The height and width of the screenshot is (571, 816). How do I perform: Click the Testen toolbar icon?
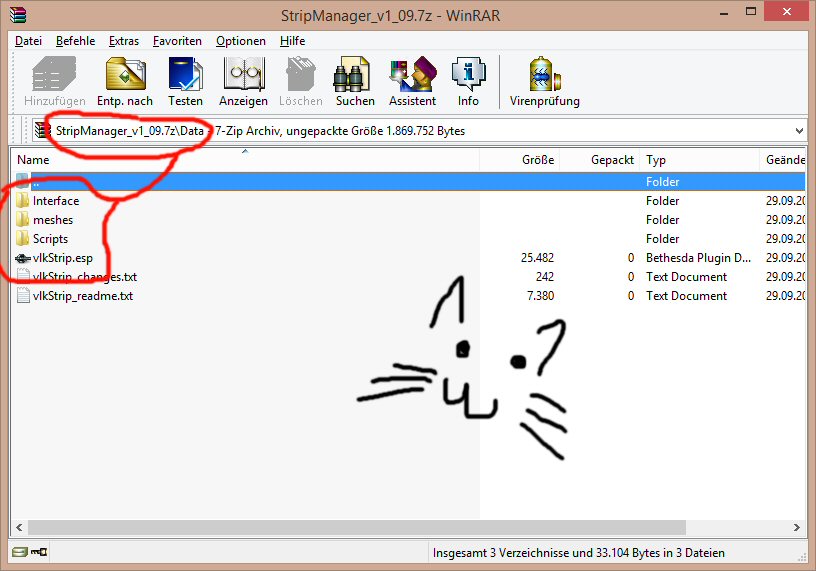click(185, 74)
